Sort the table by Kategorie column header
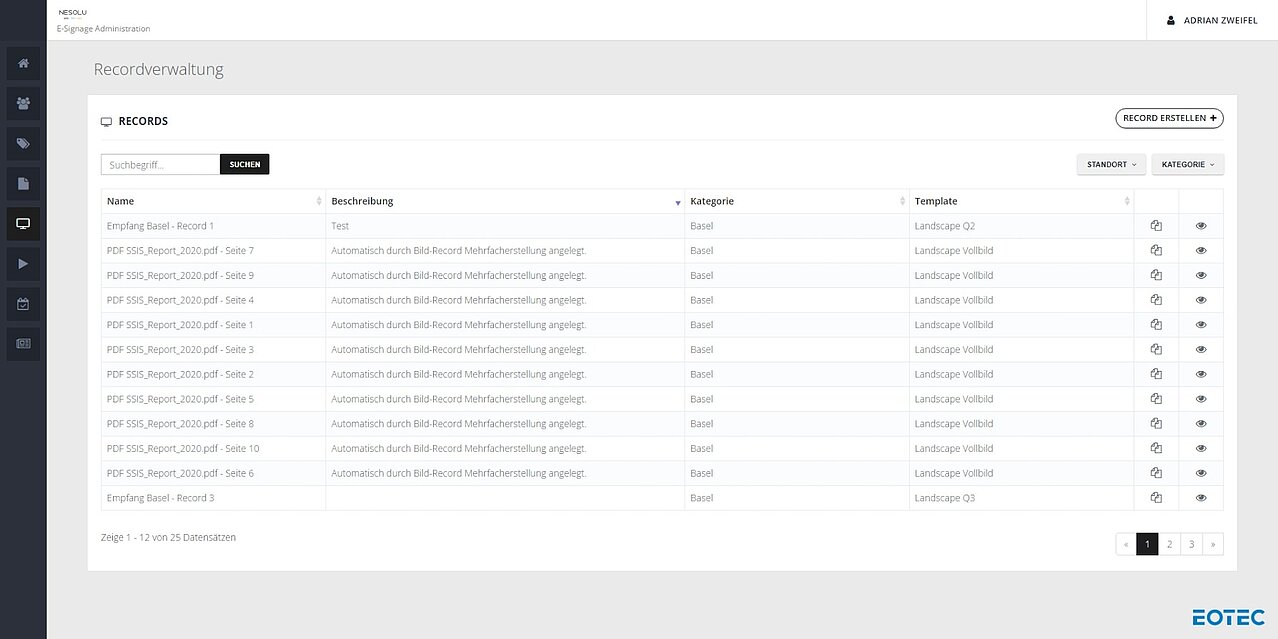The height and width of the screenshot is (639, 1278). (797, 201)
